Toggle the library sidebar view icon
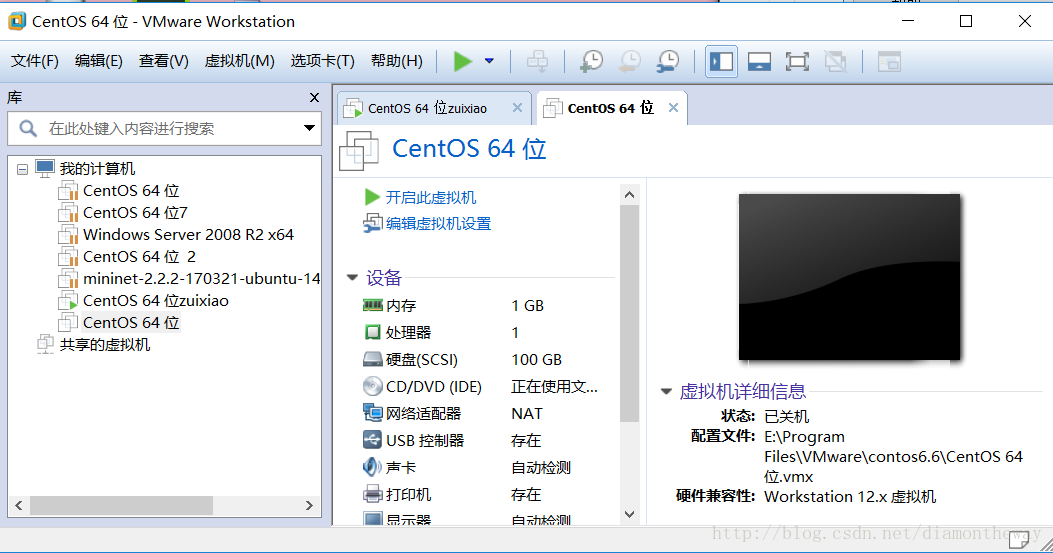1053x553 pixels. 721,62
